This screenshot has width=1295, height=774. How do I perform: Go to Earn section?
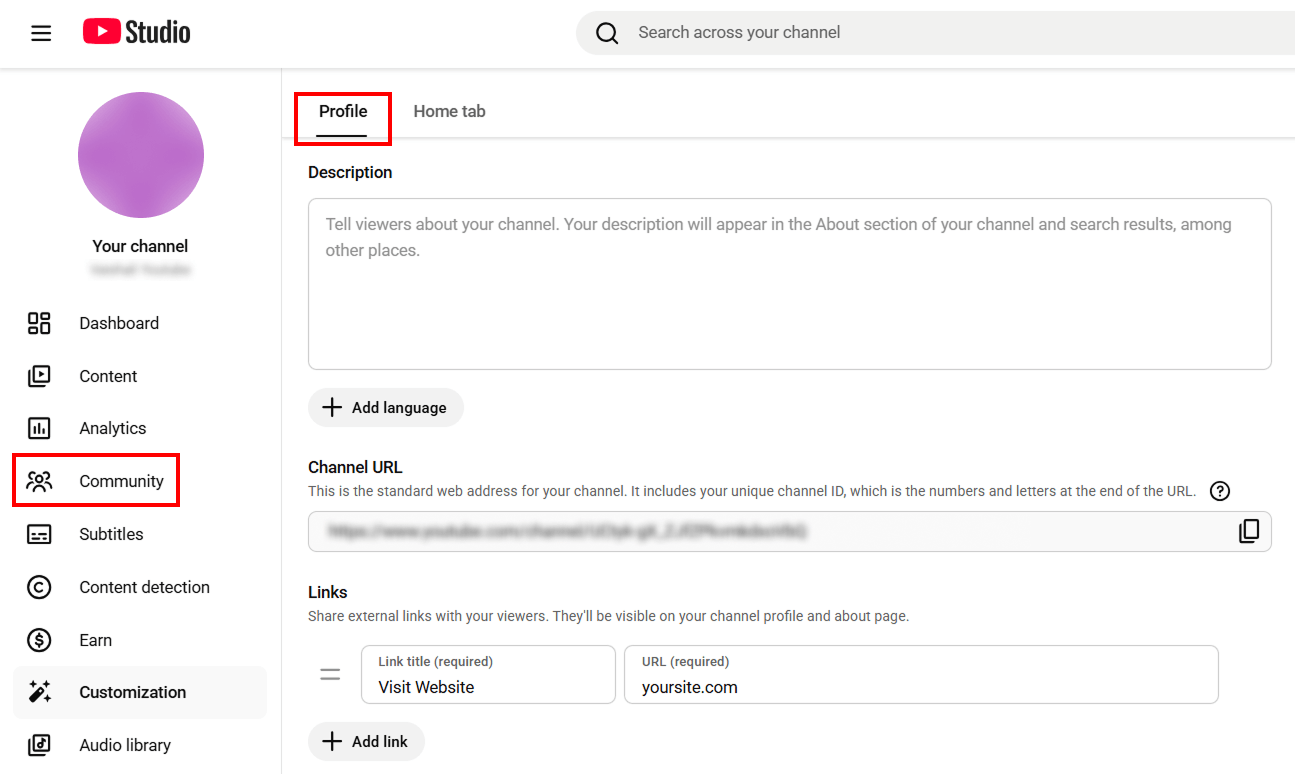tap(95, 640)
